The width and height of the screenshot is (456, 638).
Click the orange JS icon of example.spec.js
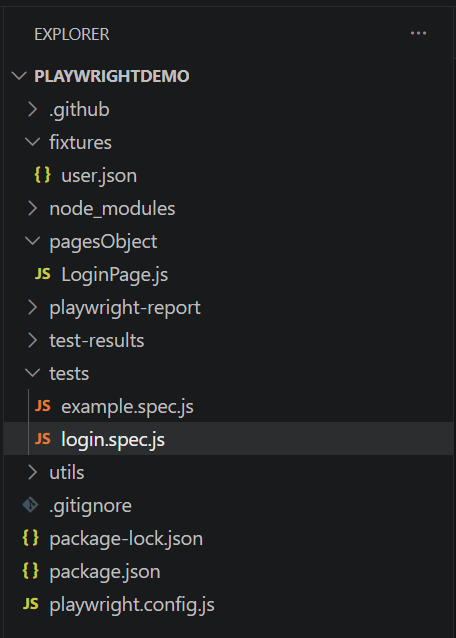[42, 406]
